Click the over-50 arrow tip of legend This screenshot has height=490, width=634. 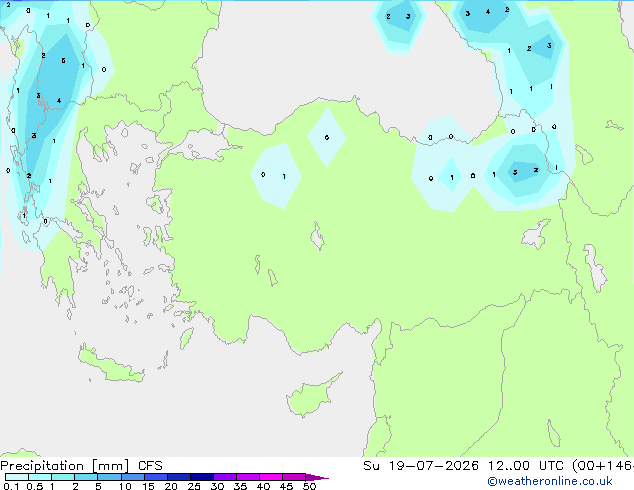317,477
